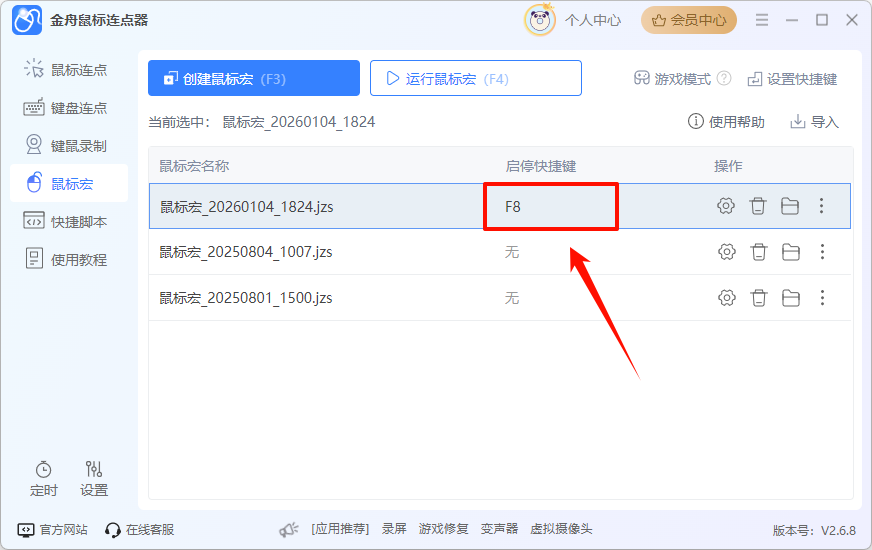Open 会员中心
Screen dimensions: 872x550
tap(688, 20)
